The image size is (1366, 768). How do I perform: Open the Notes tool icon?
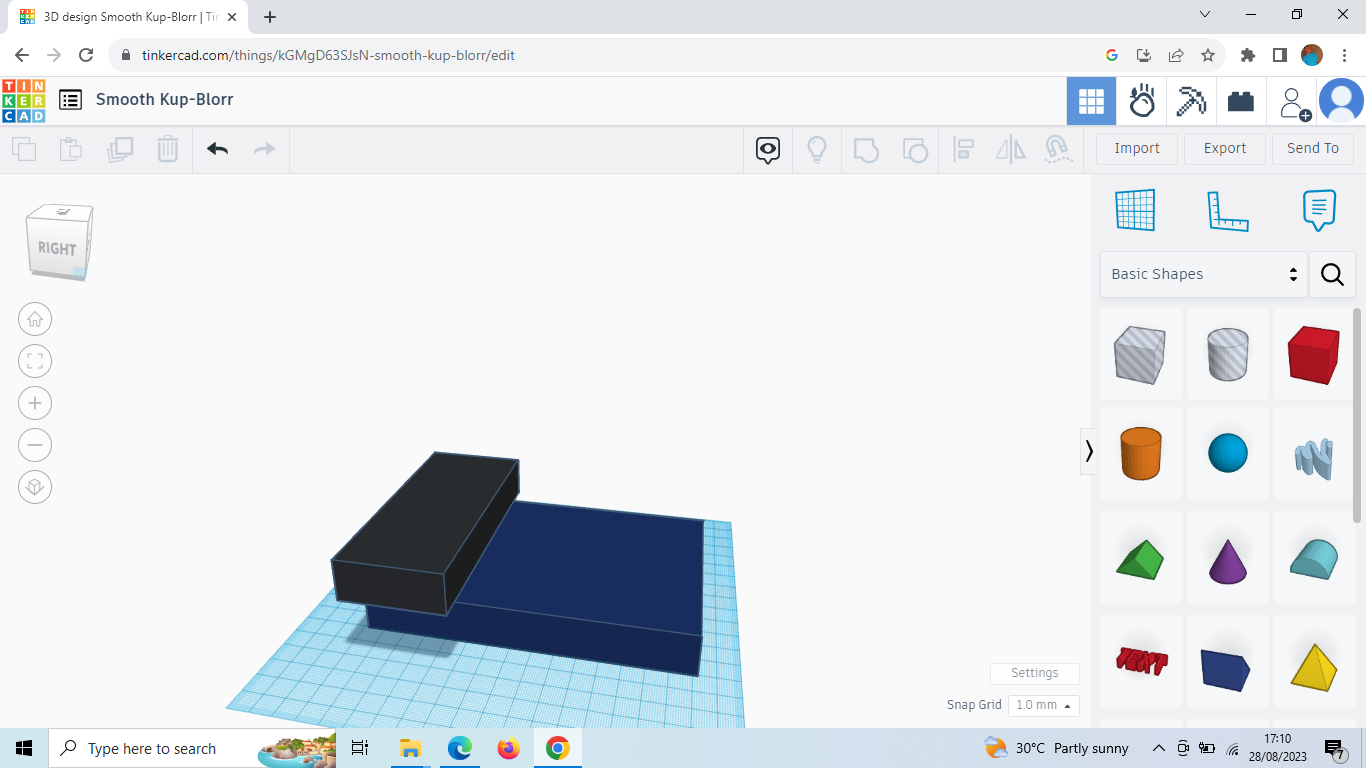click(1318, 210)
